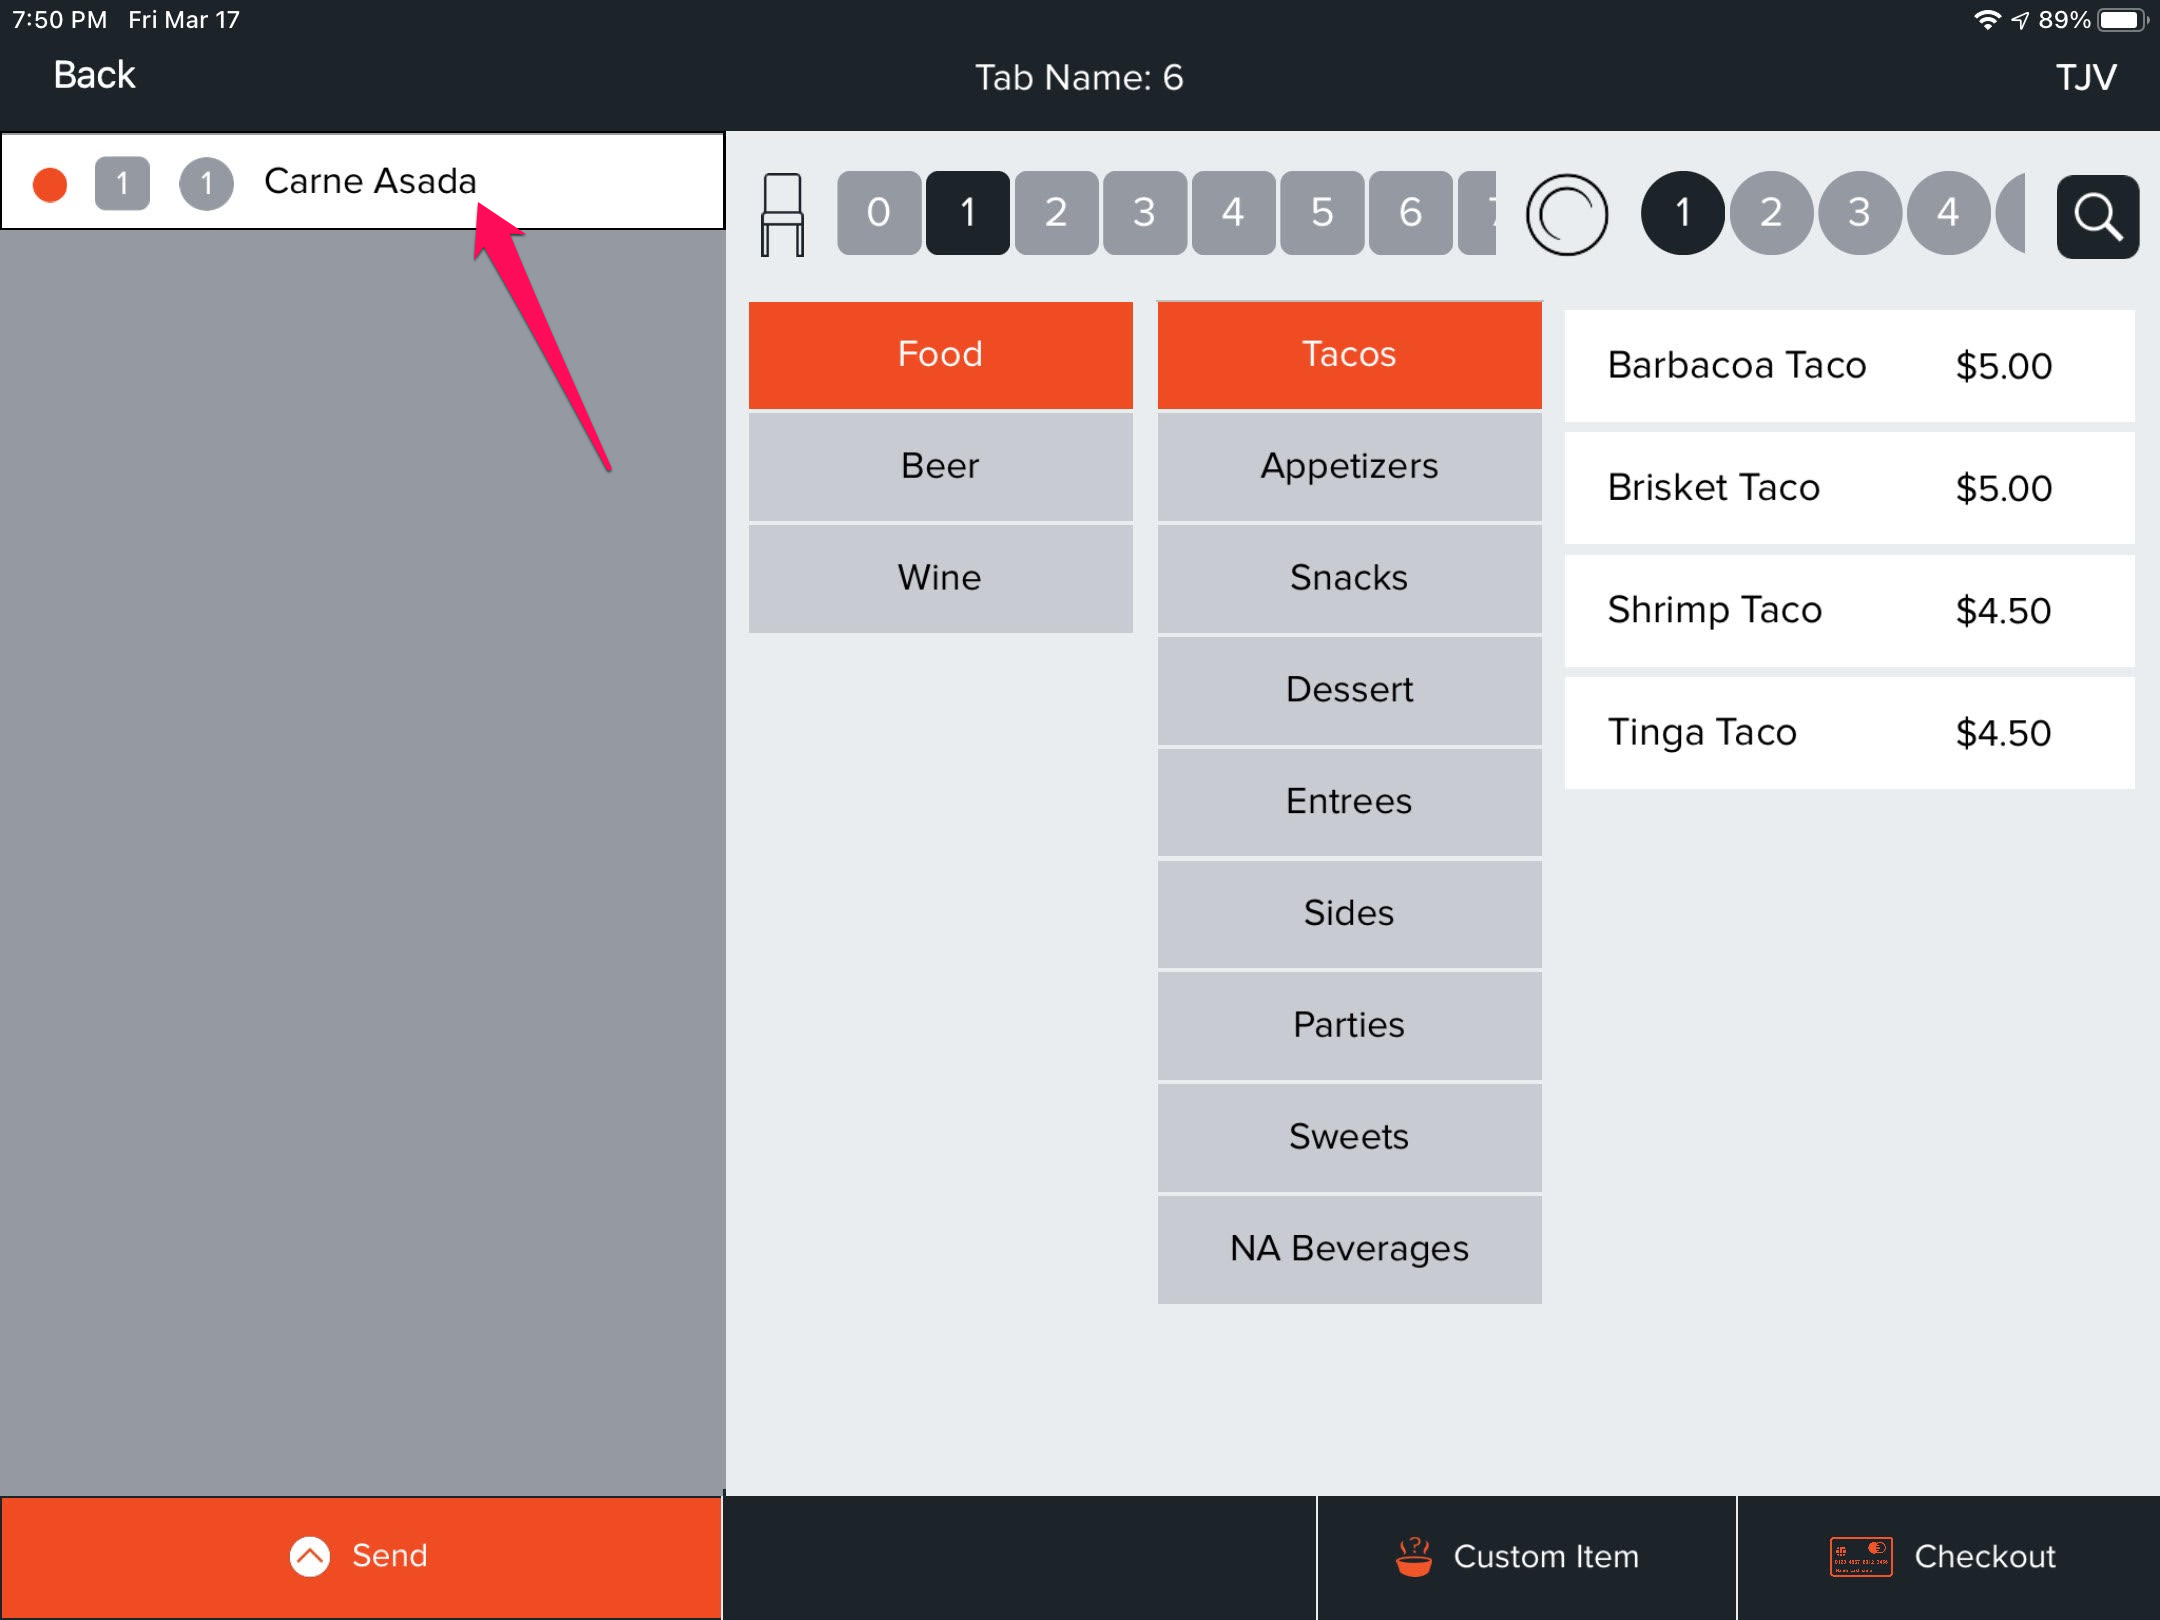Switch to the Appetizers subcategory
This screenshot has width=2160, height=1620.
pyautogui.click(x=1349, y=466)
